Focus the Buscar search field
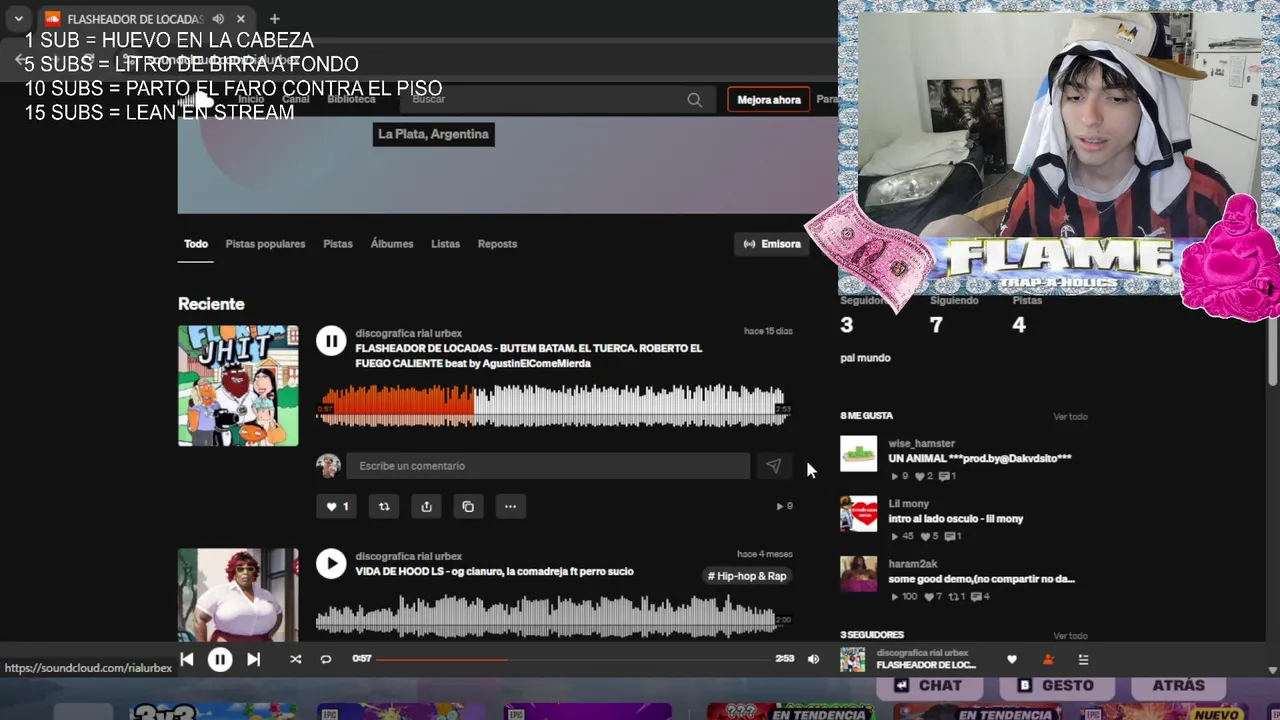Image resolution: width=1280 pixels, height=720 pixels. click(x=558, y=100)
